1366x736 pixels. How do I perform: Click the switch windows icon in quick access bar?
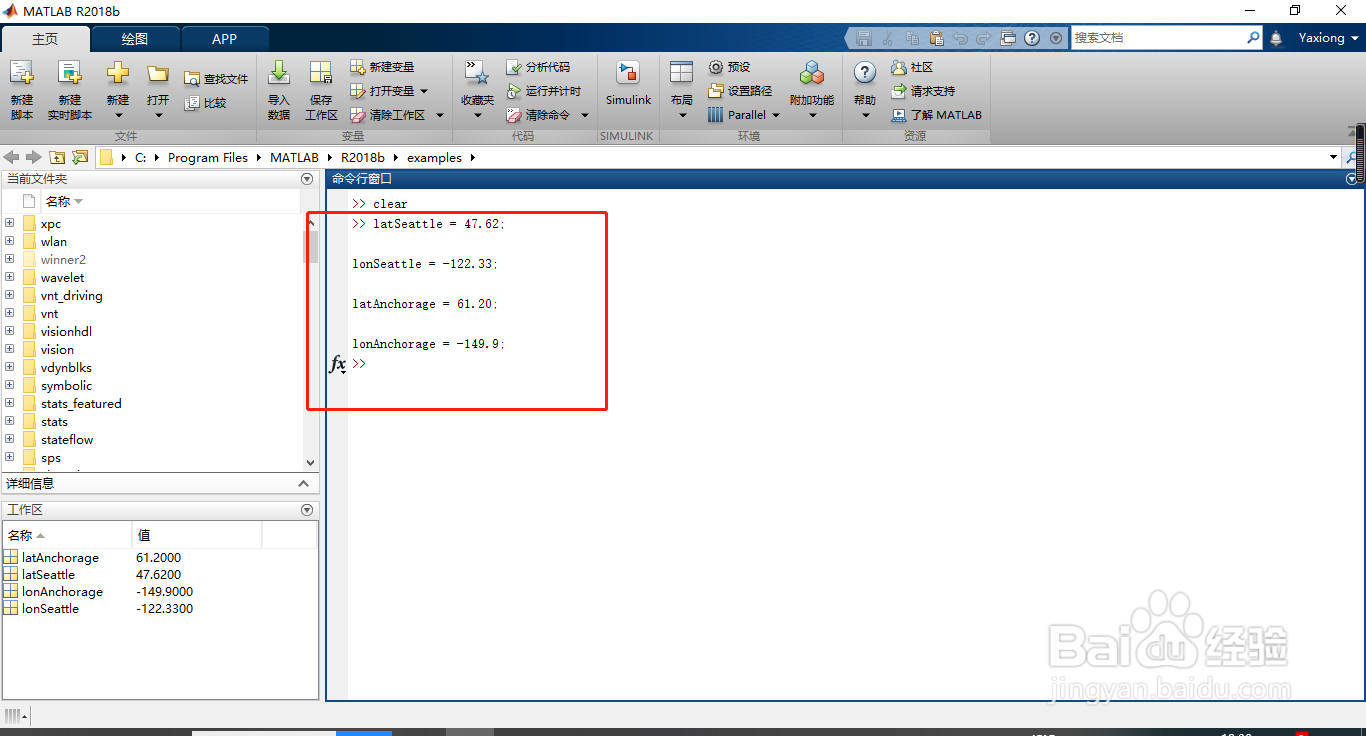point(1008,38)
